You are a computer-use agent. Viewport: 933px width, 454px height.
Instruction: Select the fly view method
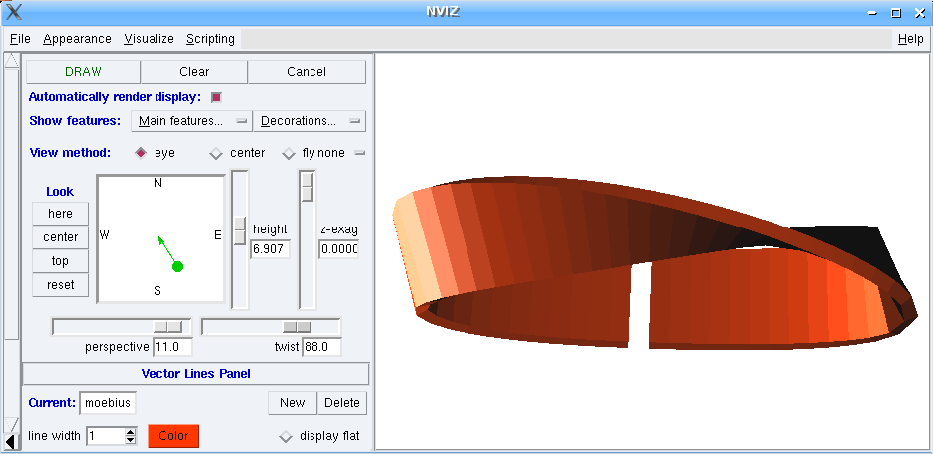pyautogui.click(x=289, y=153)
